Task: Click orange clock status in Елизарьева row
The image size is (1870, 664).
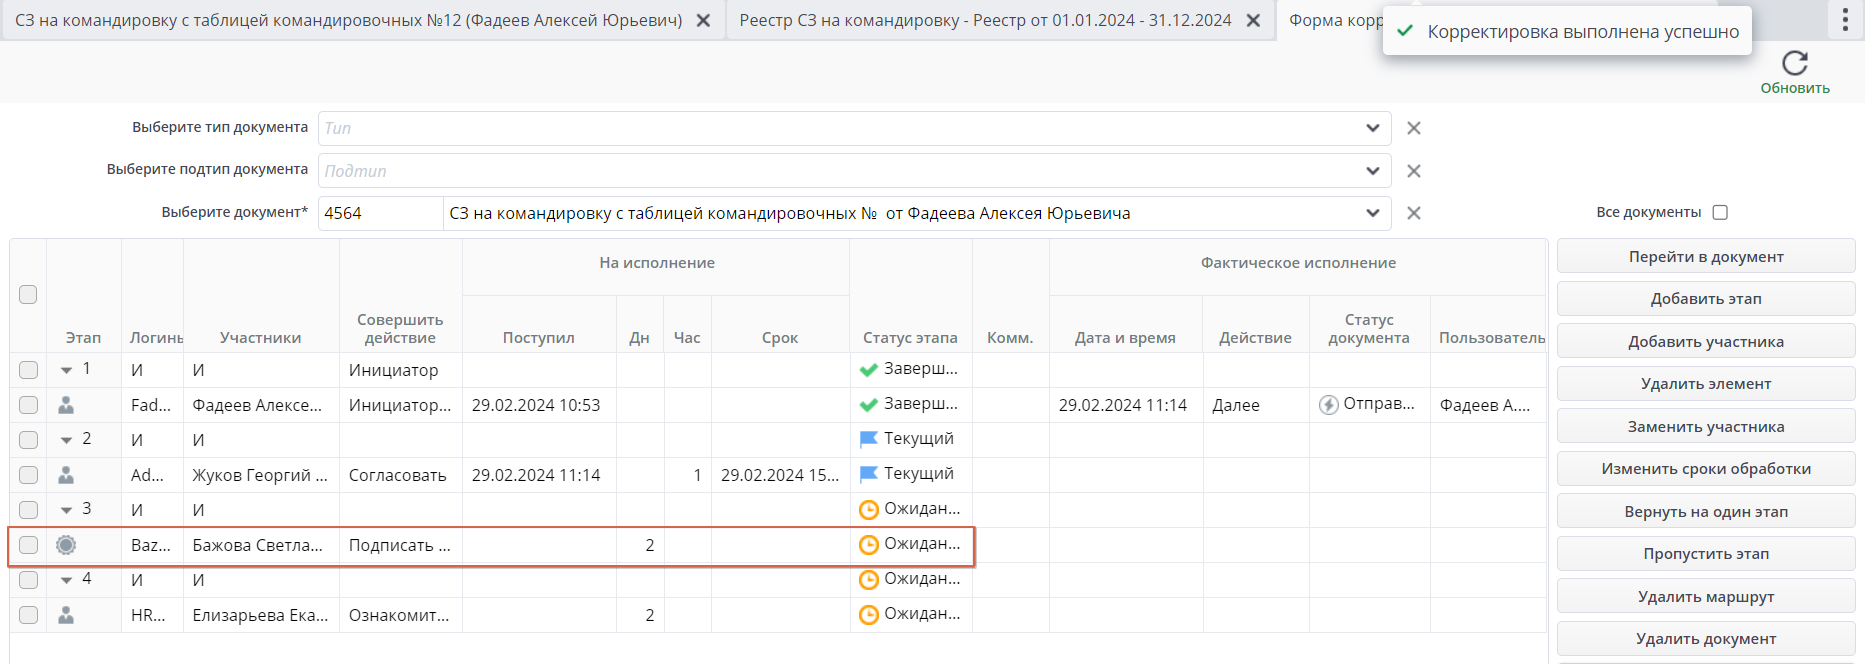Action: click(868, 615)
